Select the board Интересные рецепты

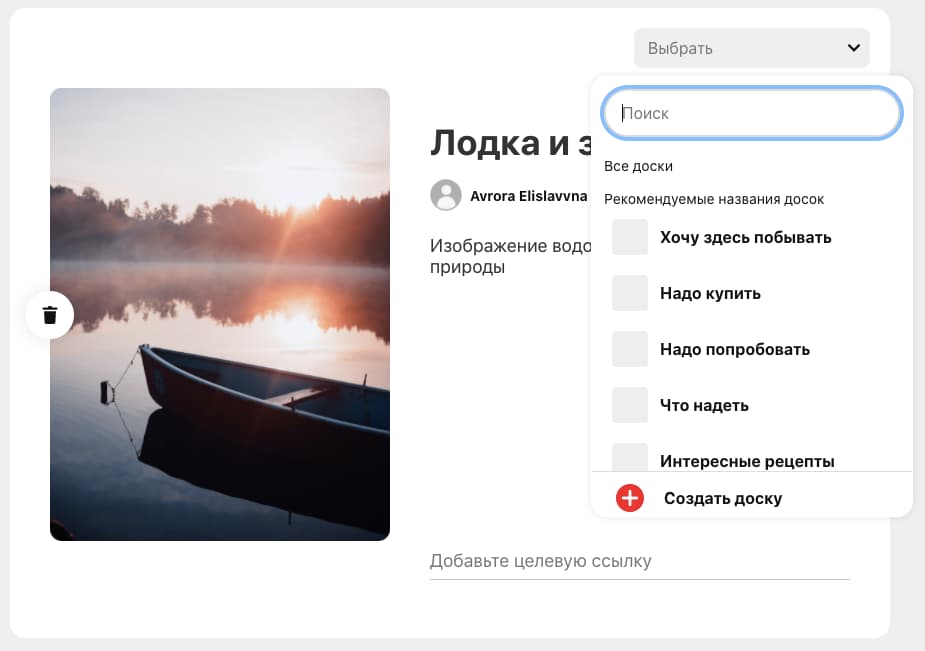coord(747,461)
